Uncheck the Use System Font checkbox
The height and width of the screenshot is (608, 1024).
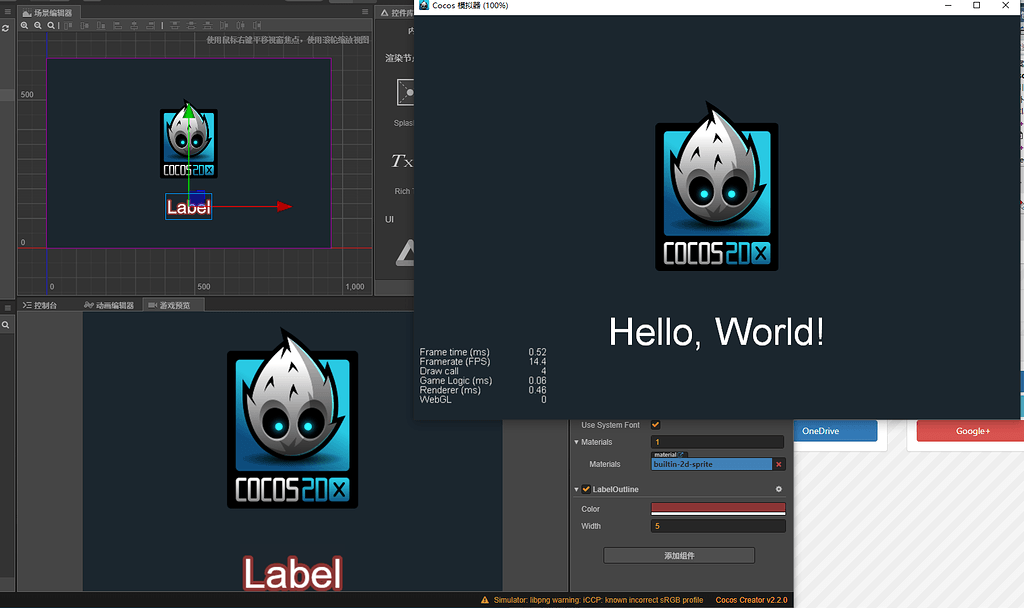click(656, 424)
